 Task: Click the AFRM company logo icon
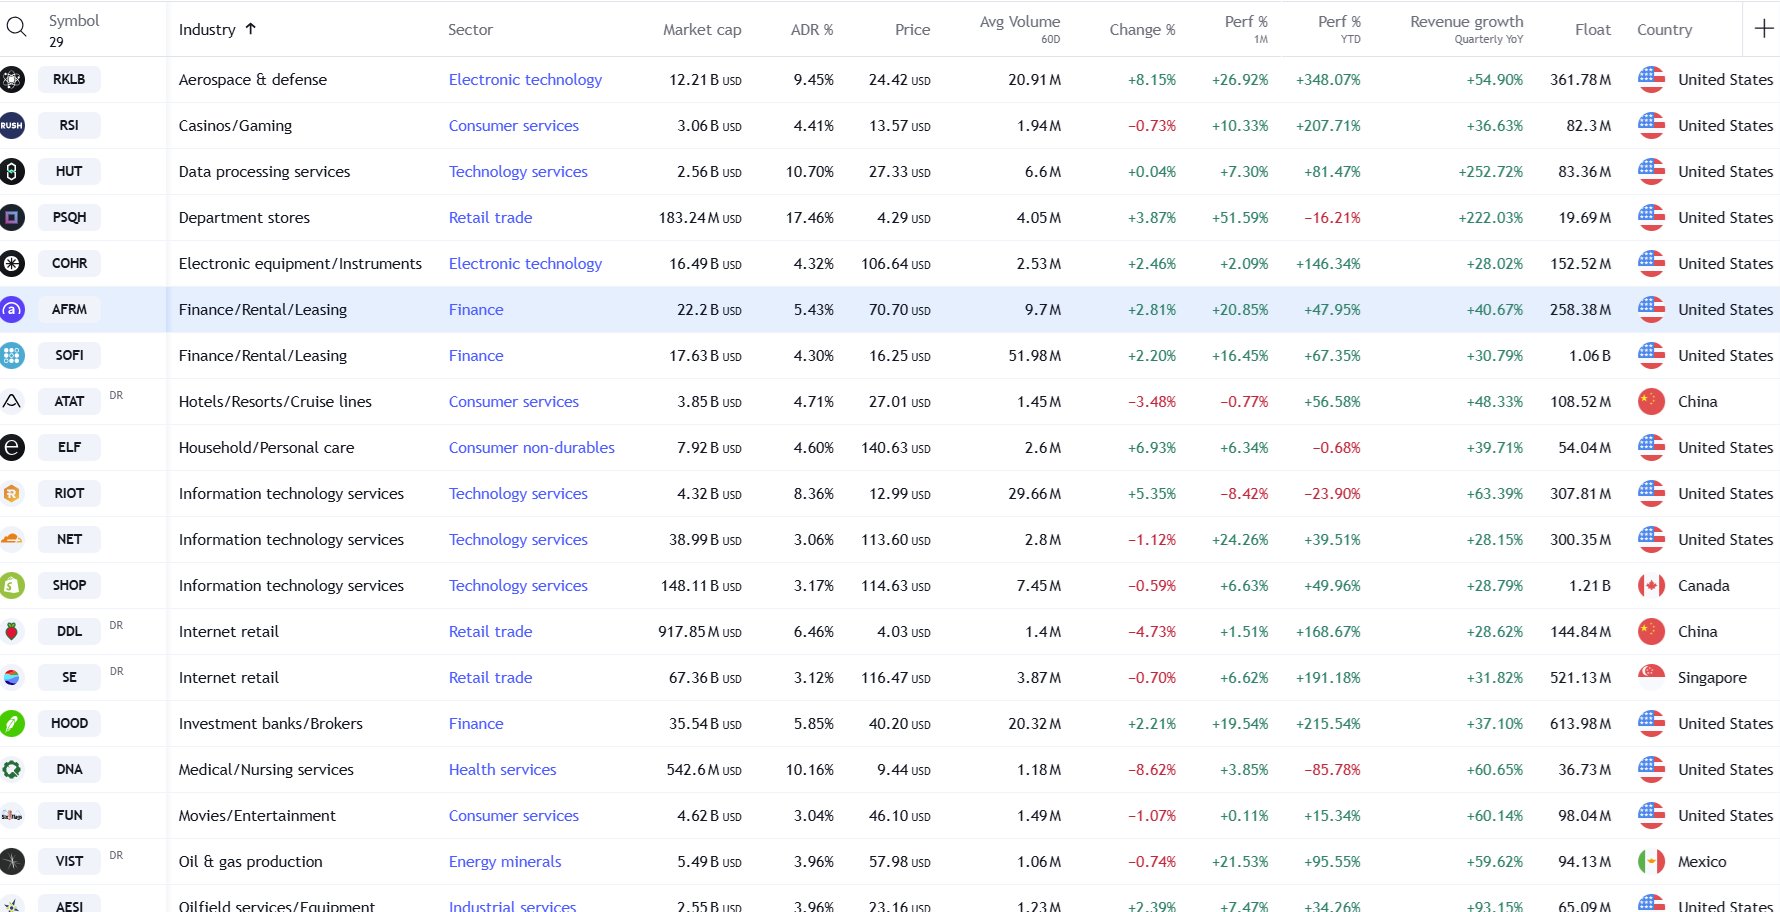point(12,309)
